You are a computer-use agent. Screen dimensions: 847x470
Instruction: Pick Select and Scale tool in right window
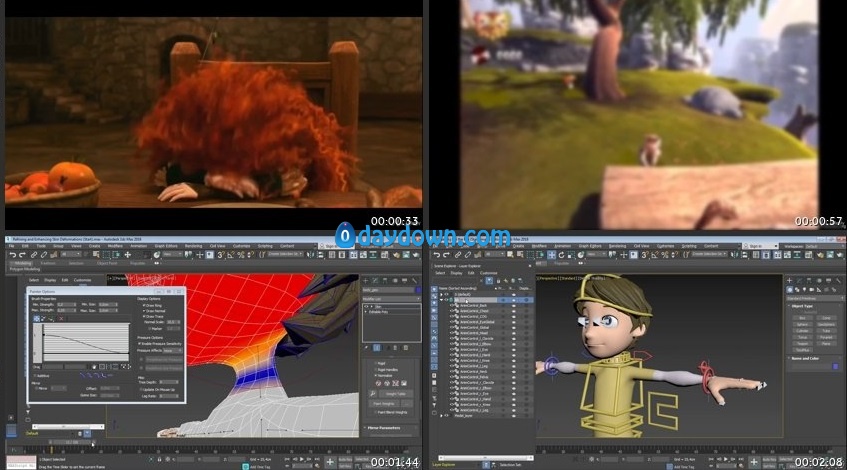pos(571,254)
